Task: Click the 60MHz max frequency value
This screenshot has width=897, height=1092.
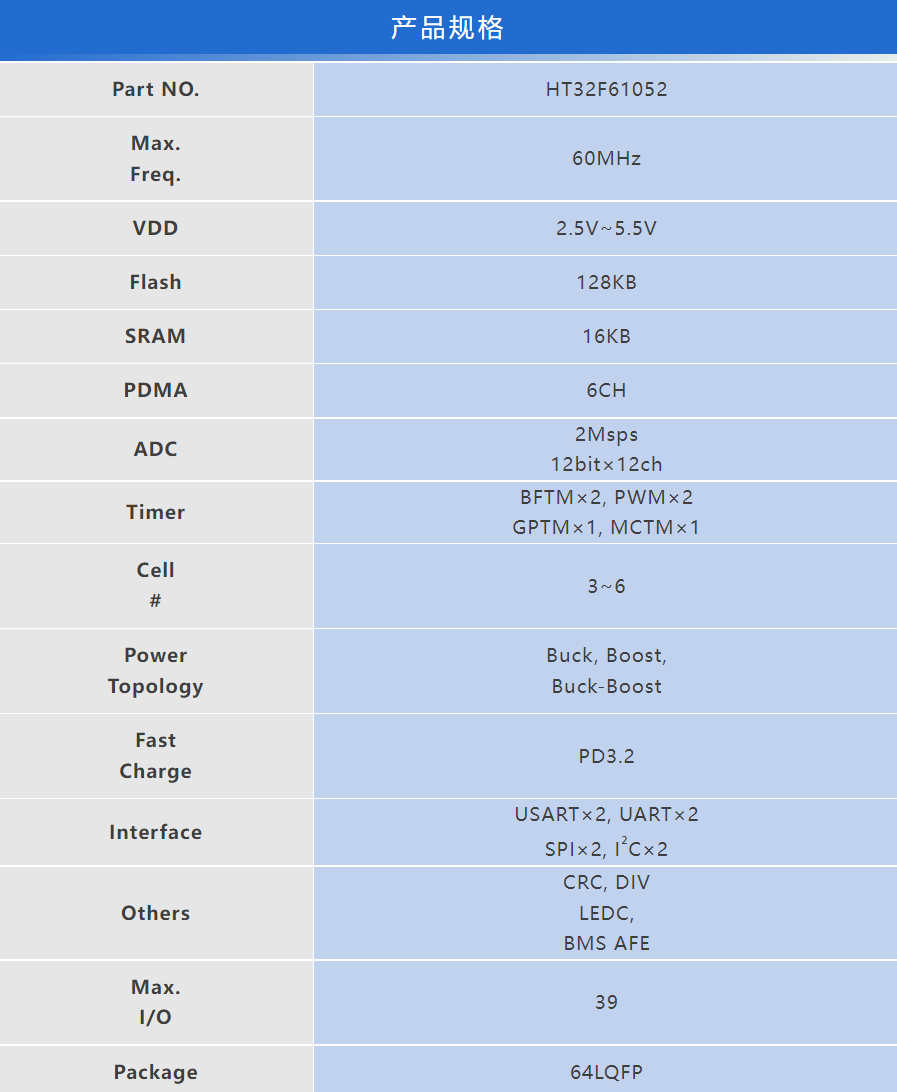Action: point(606,158)
